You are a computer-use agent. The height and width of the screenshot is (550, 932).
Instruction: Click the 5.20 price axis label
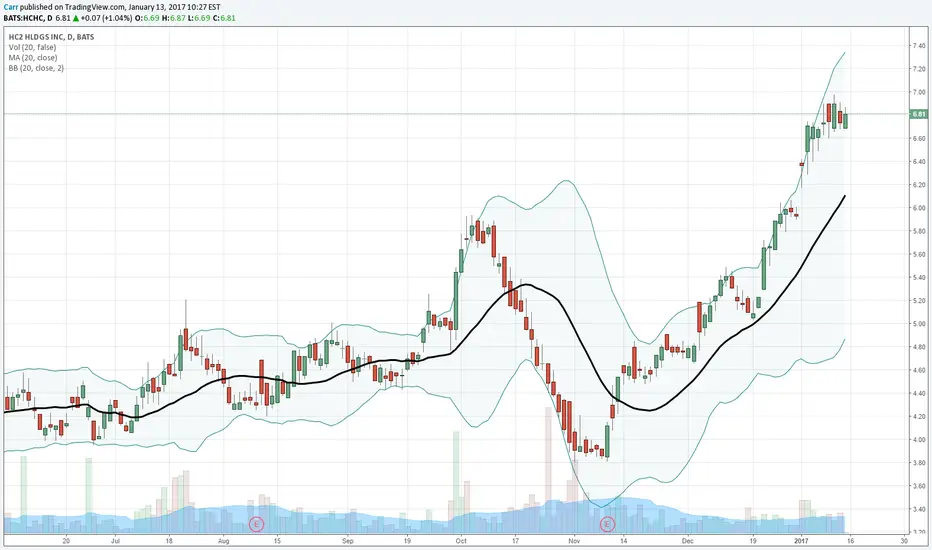(918, 301)
